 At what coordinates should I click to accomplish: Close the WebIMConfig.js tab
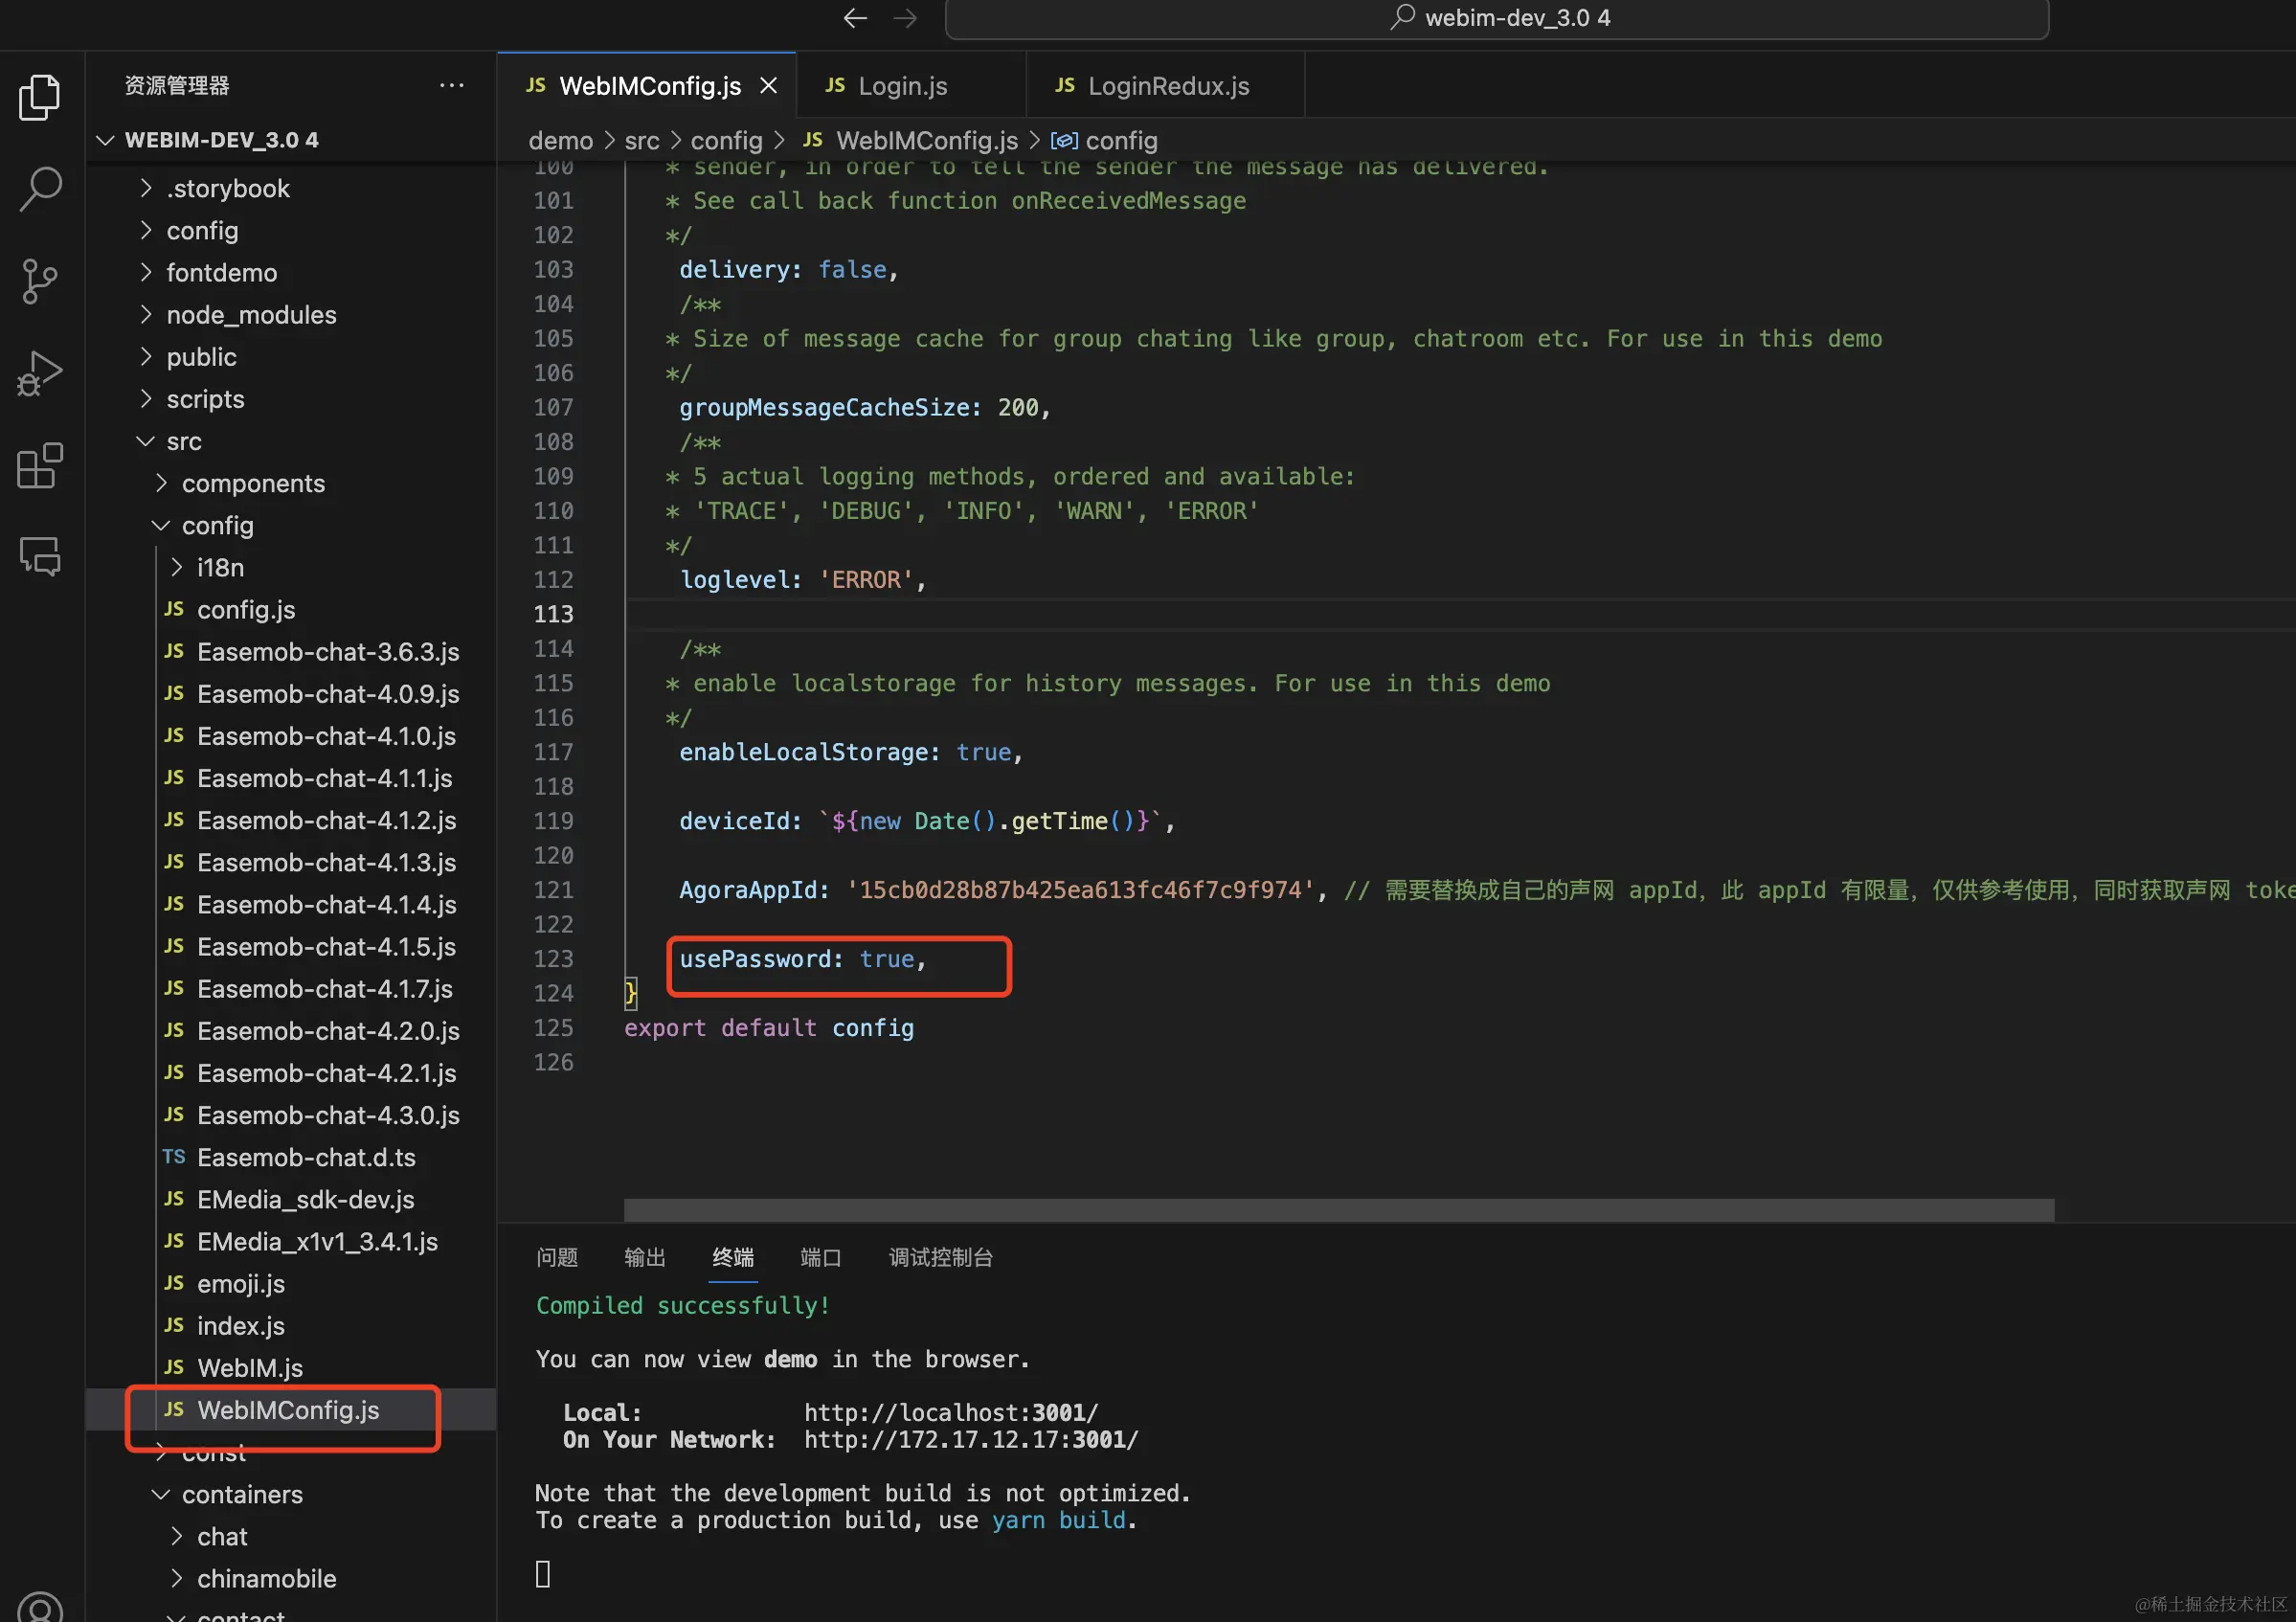tap(768, 86)
